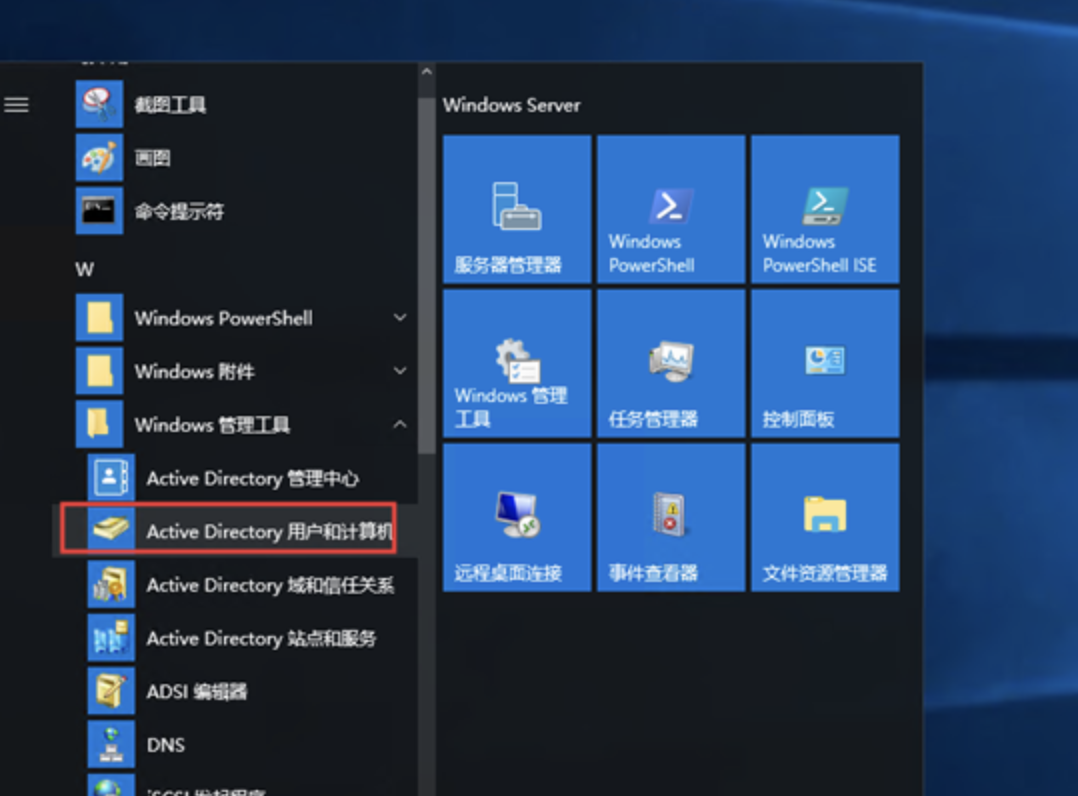
Task: Click the Windows Server group heading
Action: tap(512, 105)
